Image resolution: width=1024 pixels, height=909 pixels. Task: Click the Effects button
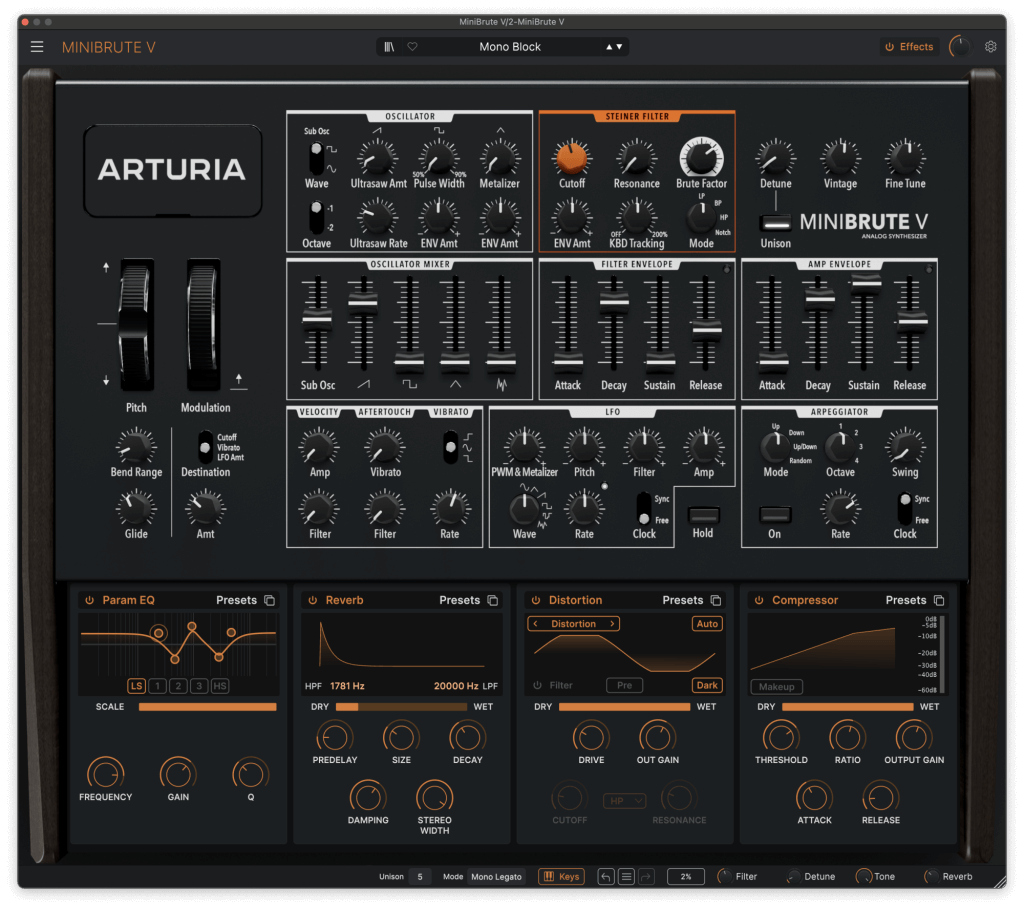pyautogui.click(x=909, y=47)
